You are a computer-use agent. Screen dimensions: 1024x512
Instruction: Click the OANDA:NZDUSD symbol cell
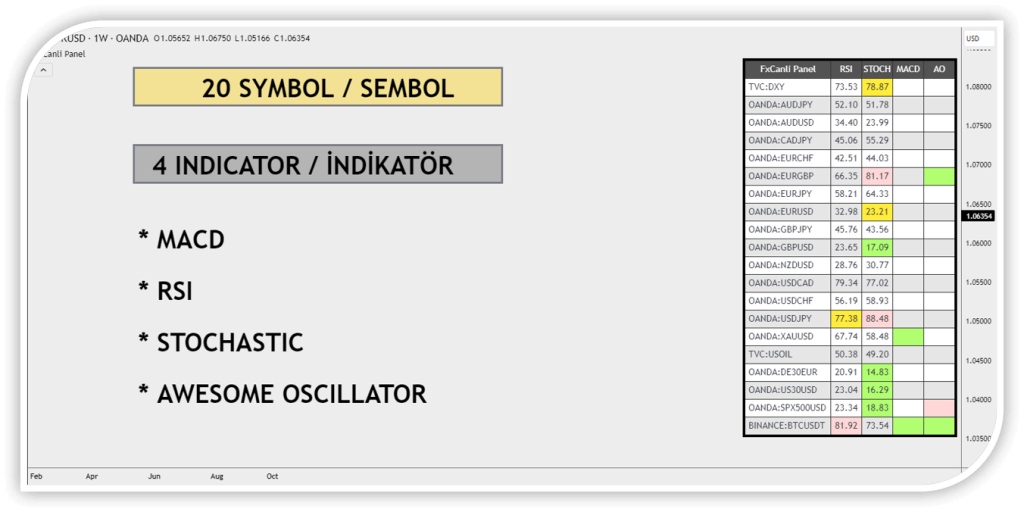pos(788,266)
